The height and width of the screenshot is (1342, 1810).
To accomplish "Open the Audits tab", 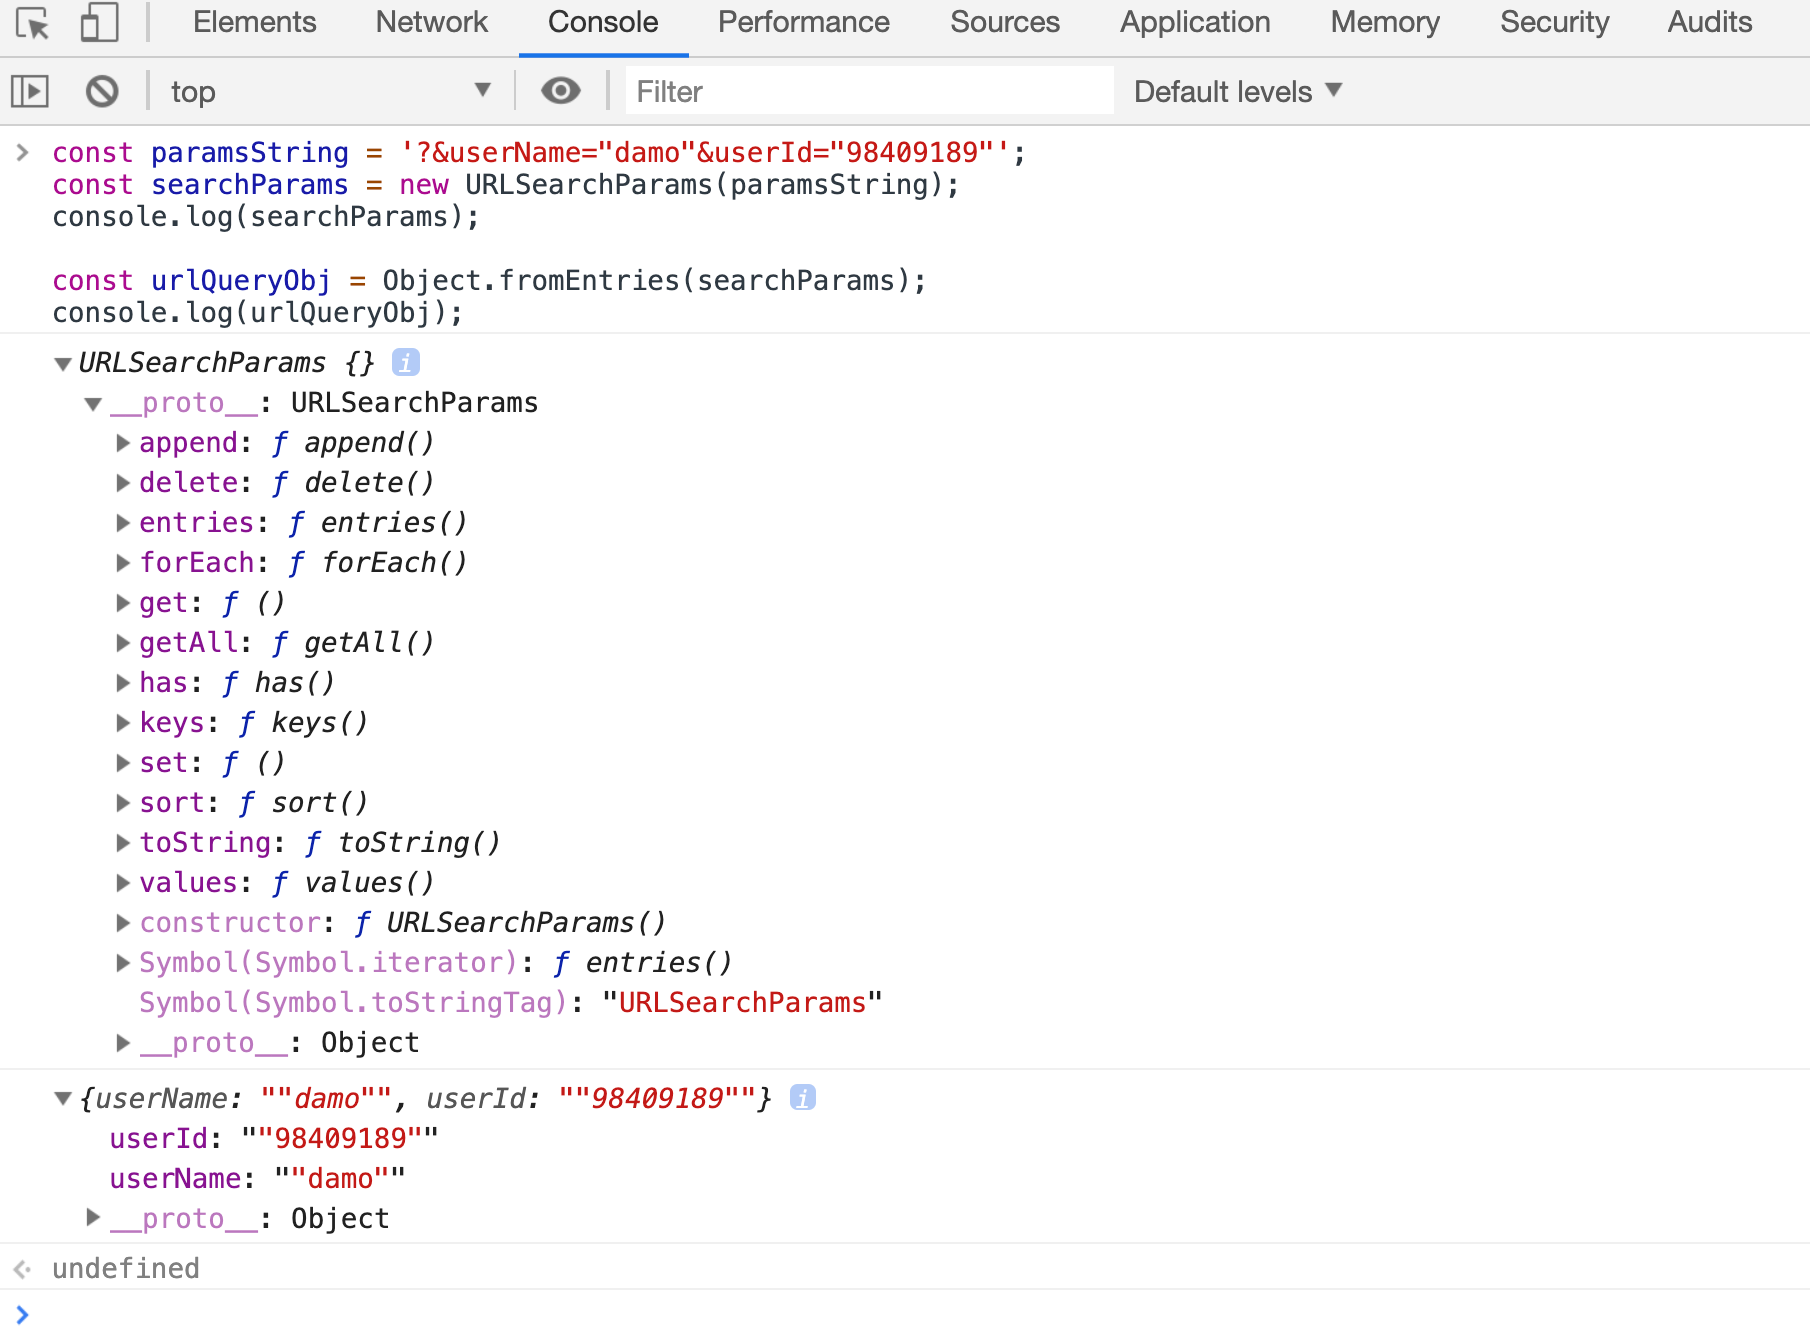I will 1710,22.
